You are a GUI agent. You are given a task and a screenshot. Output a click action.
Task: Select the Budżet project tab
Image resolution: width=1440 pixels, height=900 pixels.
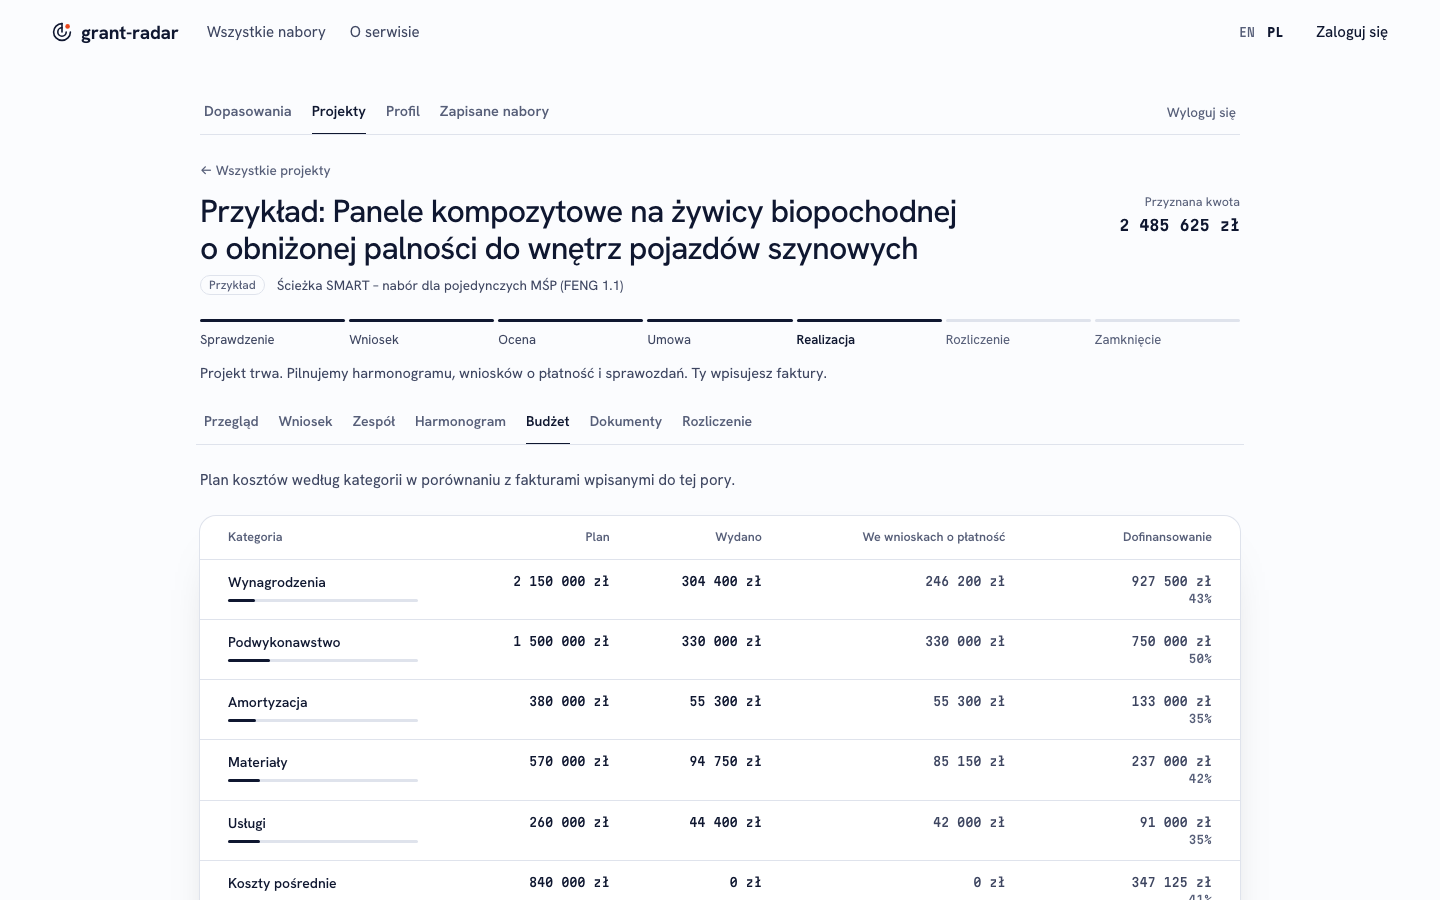(548, 421)
